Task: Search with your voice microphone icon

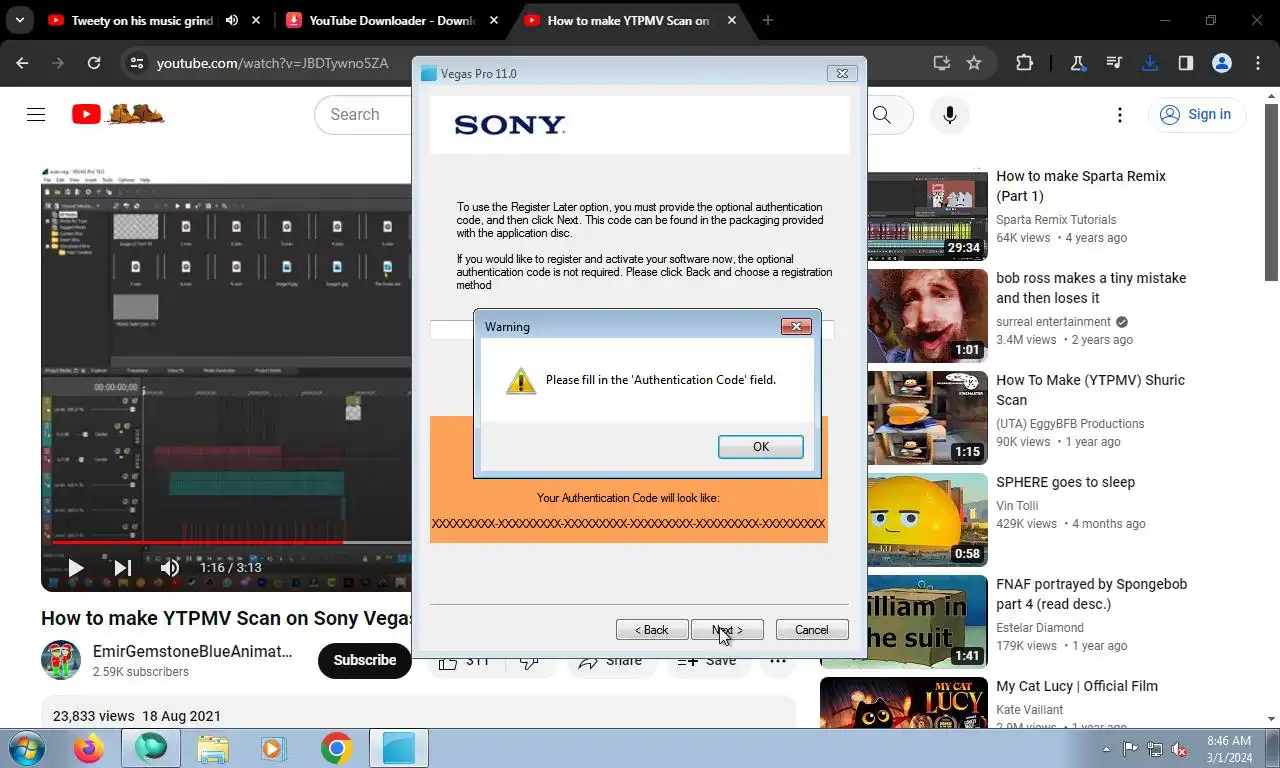Action: tap(950, 114)
